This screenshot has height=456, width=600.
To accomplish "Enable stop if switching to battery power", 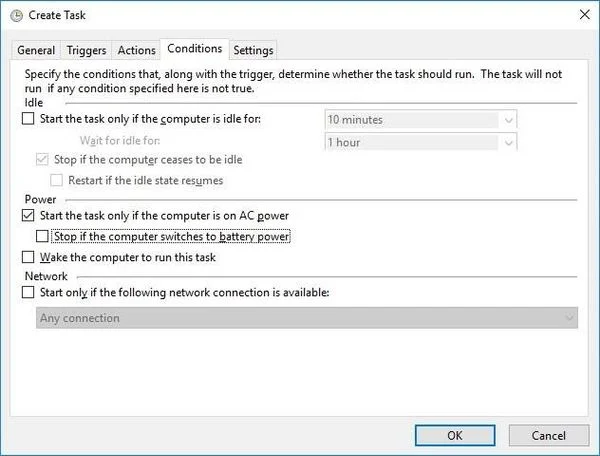I will click(41, 237).
